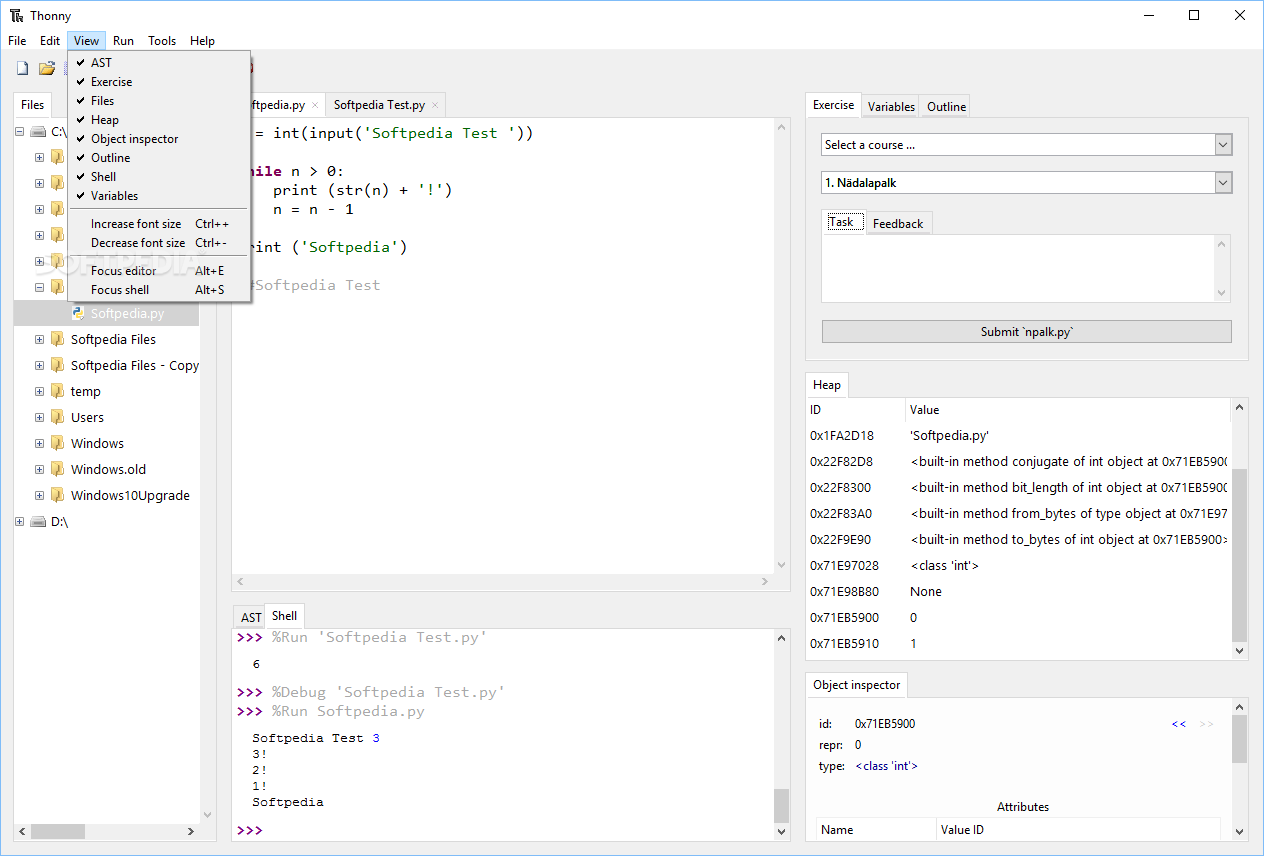Open the File menu
Image resolution: width=1264 pixels, height=856 pixels.
17,41
